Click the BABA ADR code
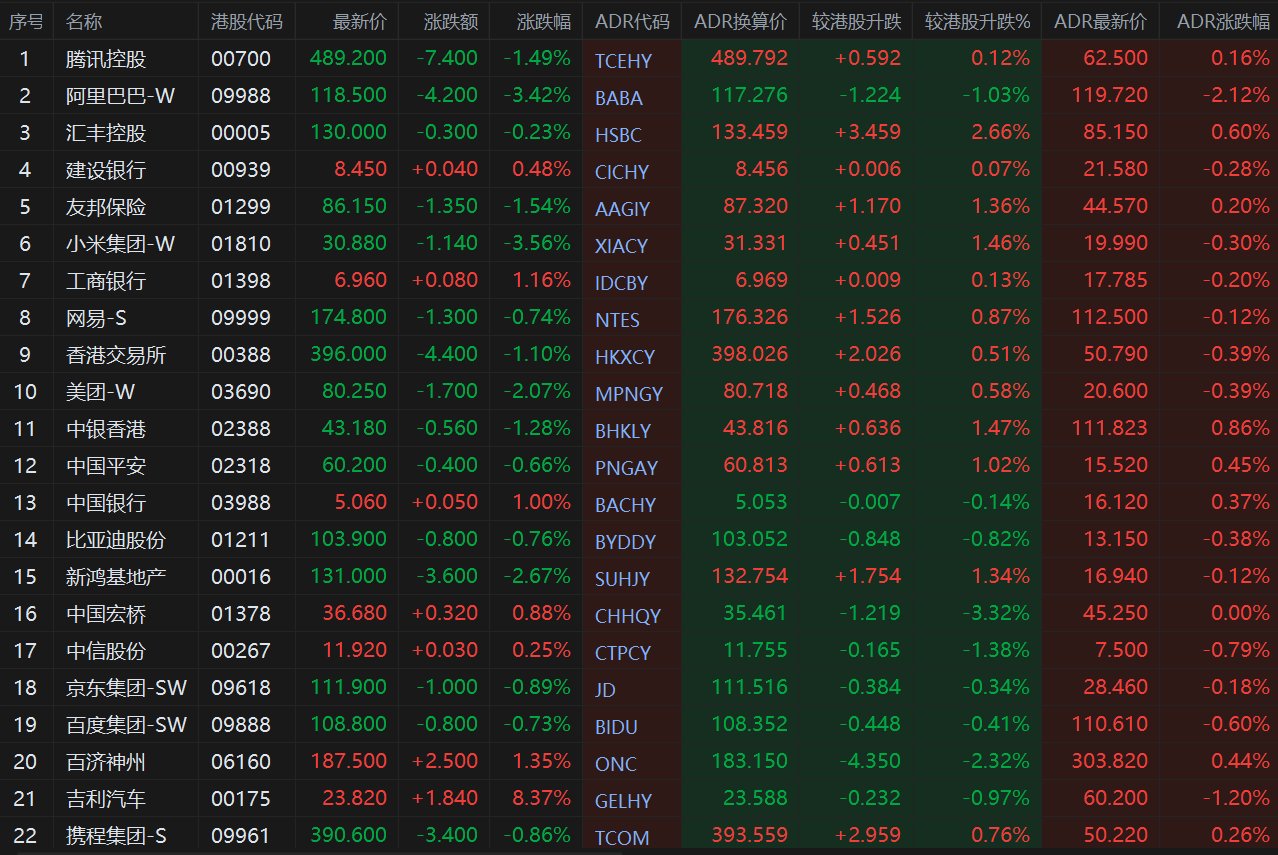The width and height of the screenshot is (1278, 855). point(619,98)
